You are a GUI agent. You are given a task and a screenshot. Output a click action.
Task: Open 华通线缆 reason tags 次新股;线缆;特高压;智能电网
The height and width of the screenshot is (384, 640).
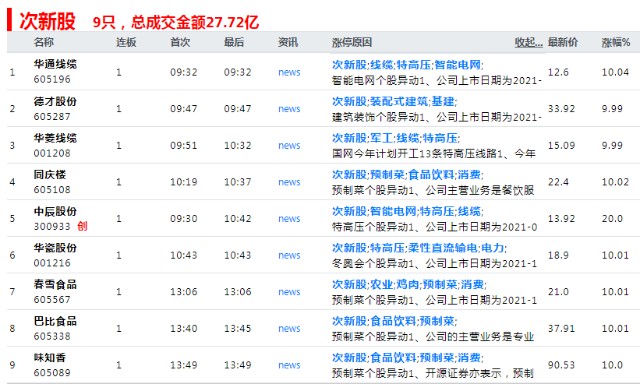(x=407, y=64)
